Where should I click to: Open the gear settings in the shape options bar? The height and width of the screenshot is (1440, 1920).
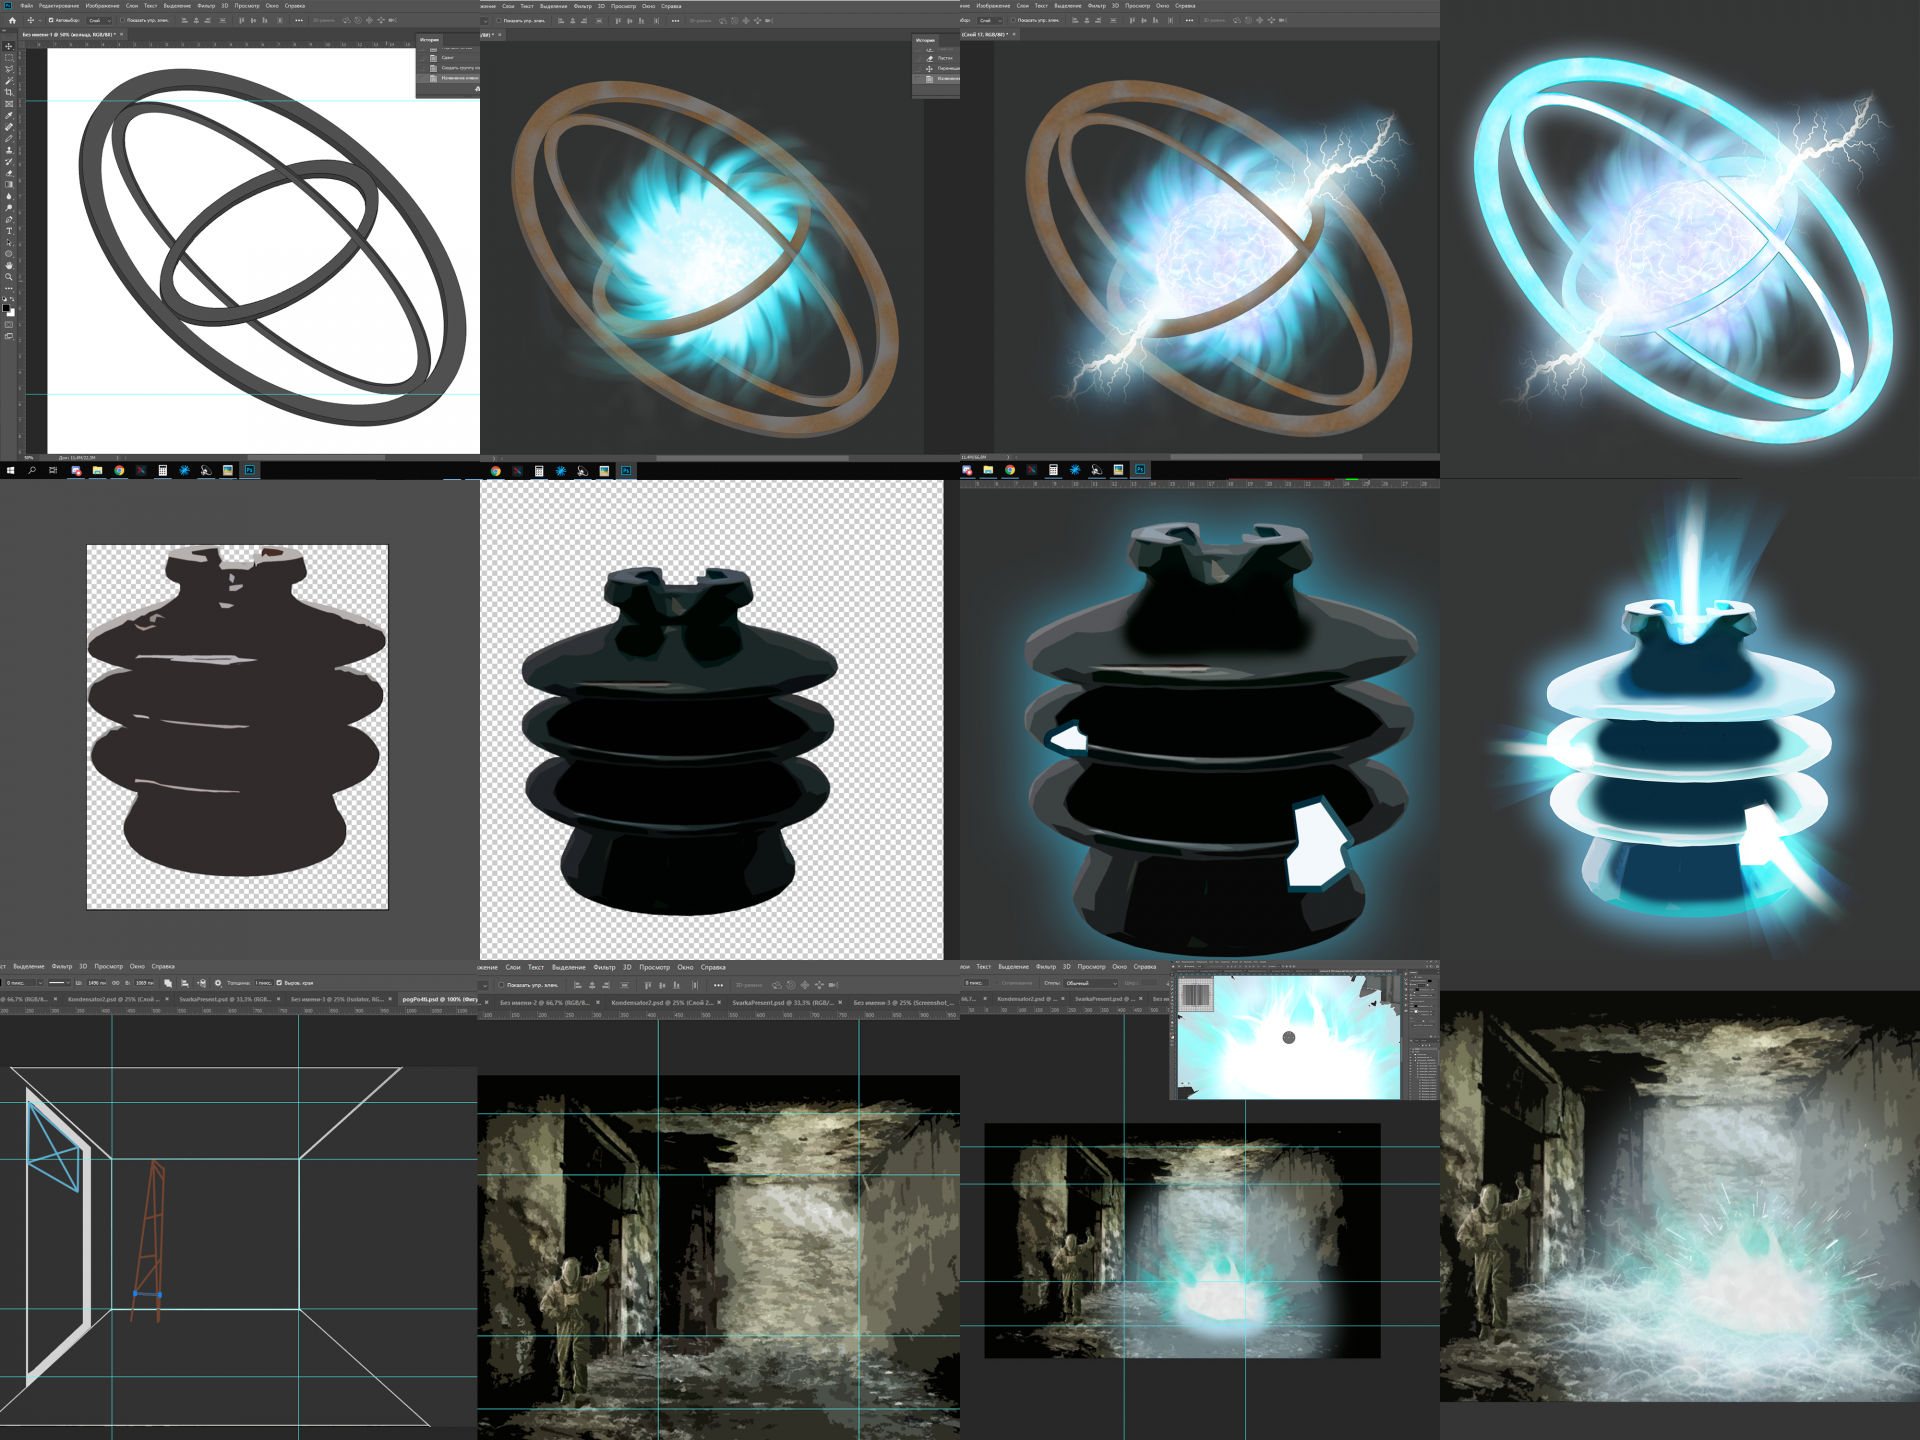click(x=218, y=983)
